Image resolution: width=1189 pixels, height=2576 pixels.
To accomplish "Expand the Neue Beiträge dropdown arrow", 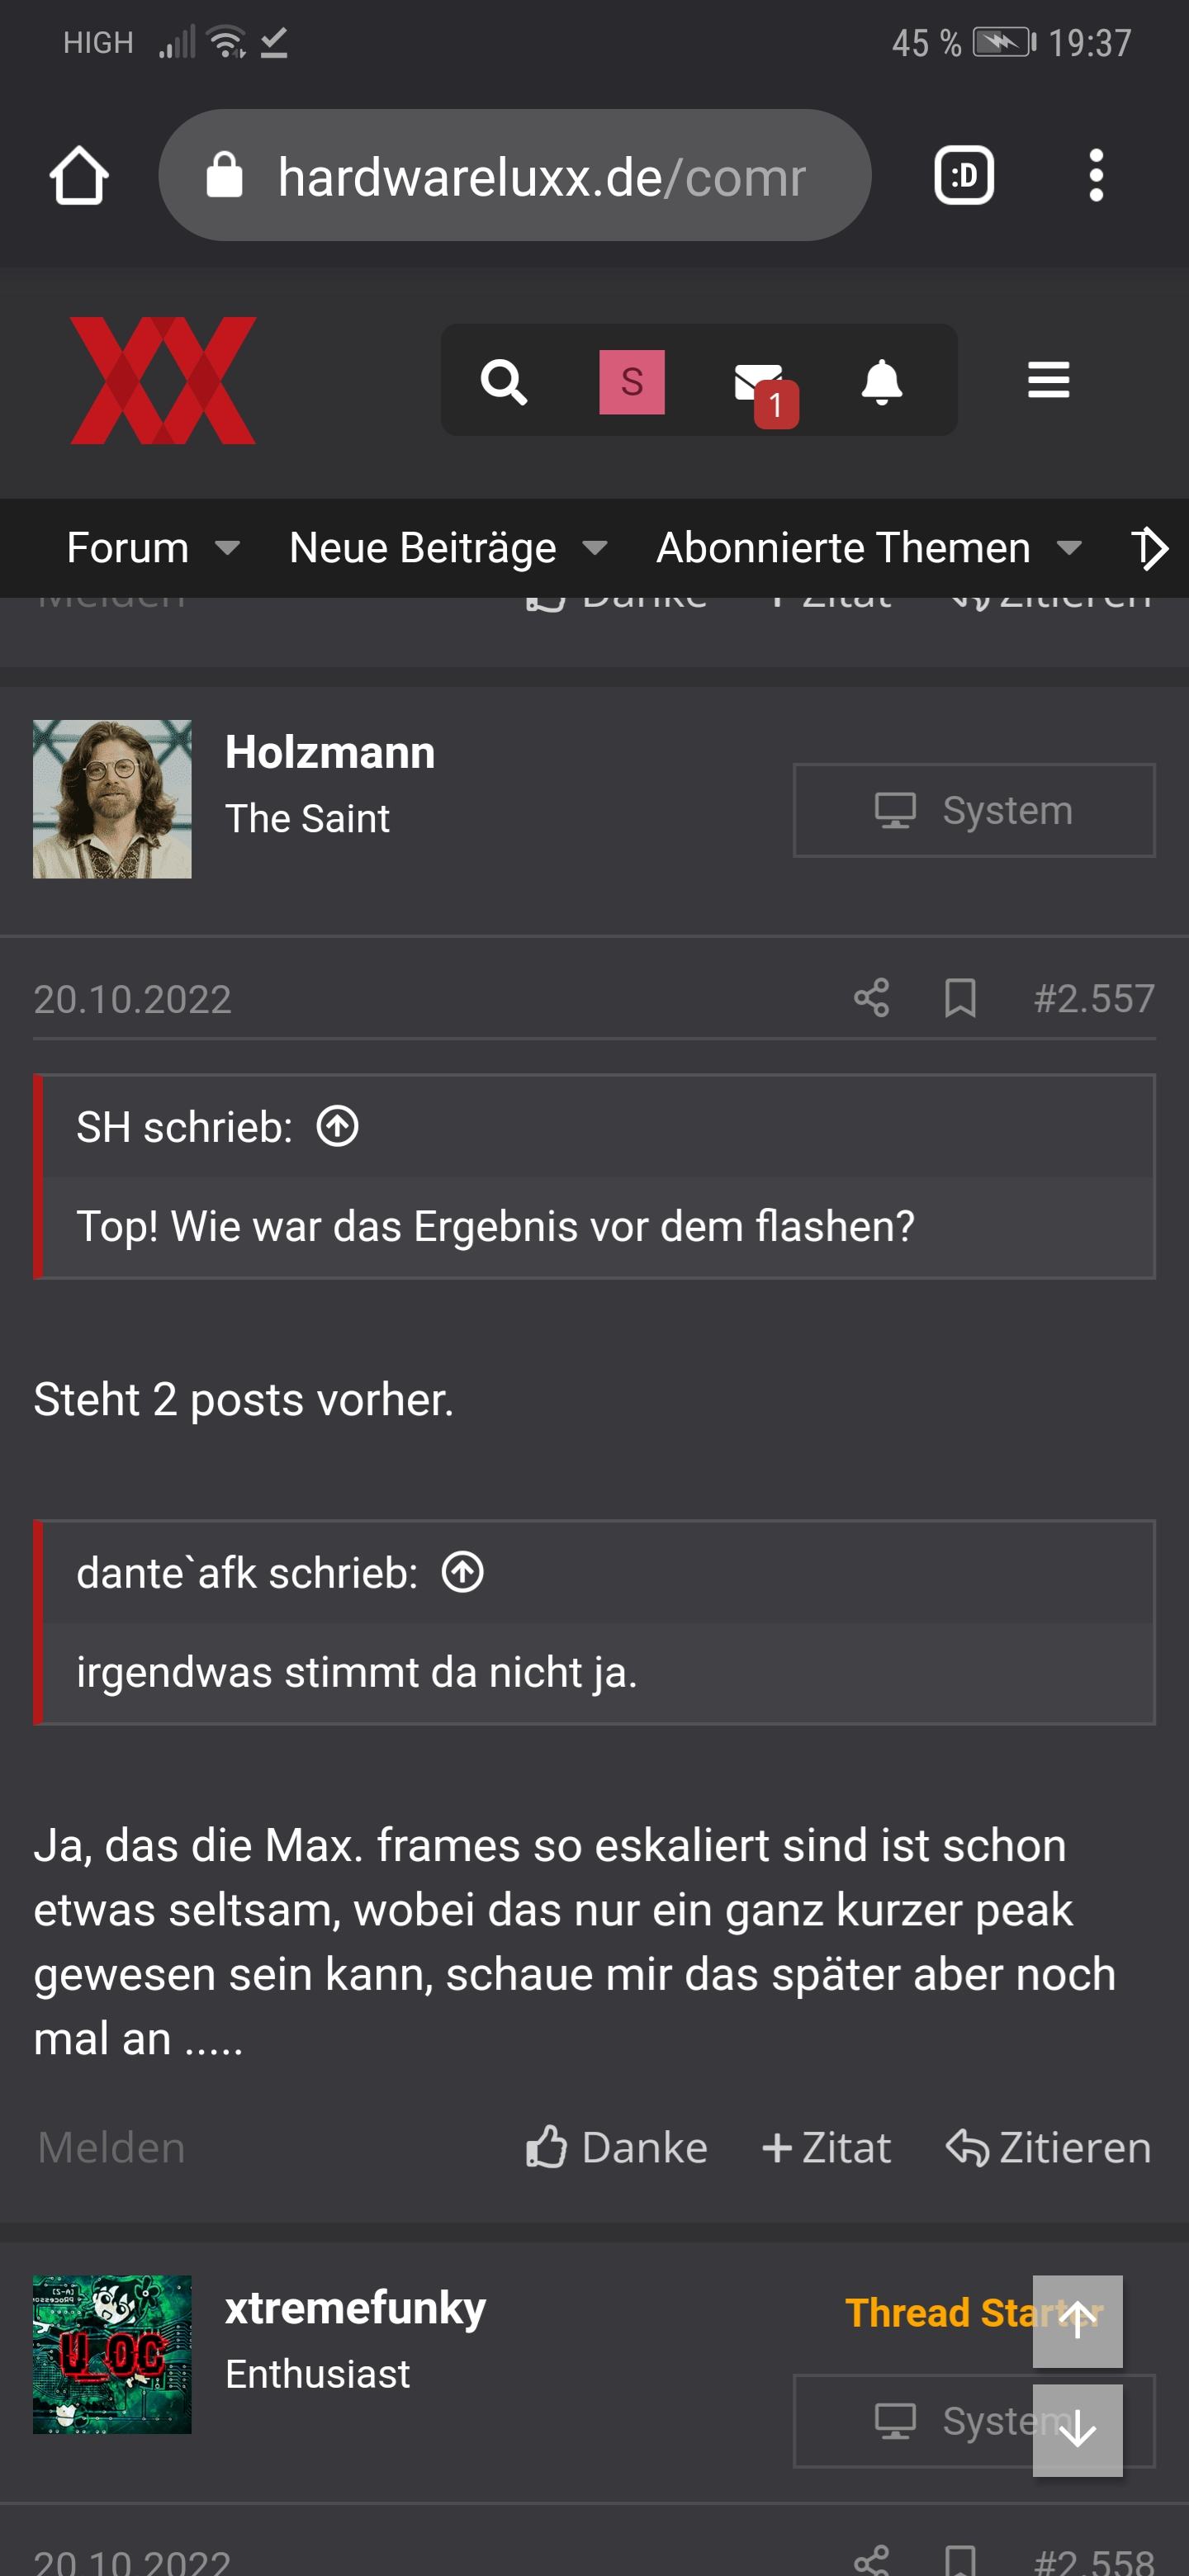I will pos(595,548).
